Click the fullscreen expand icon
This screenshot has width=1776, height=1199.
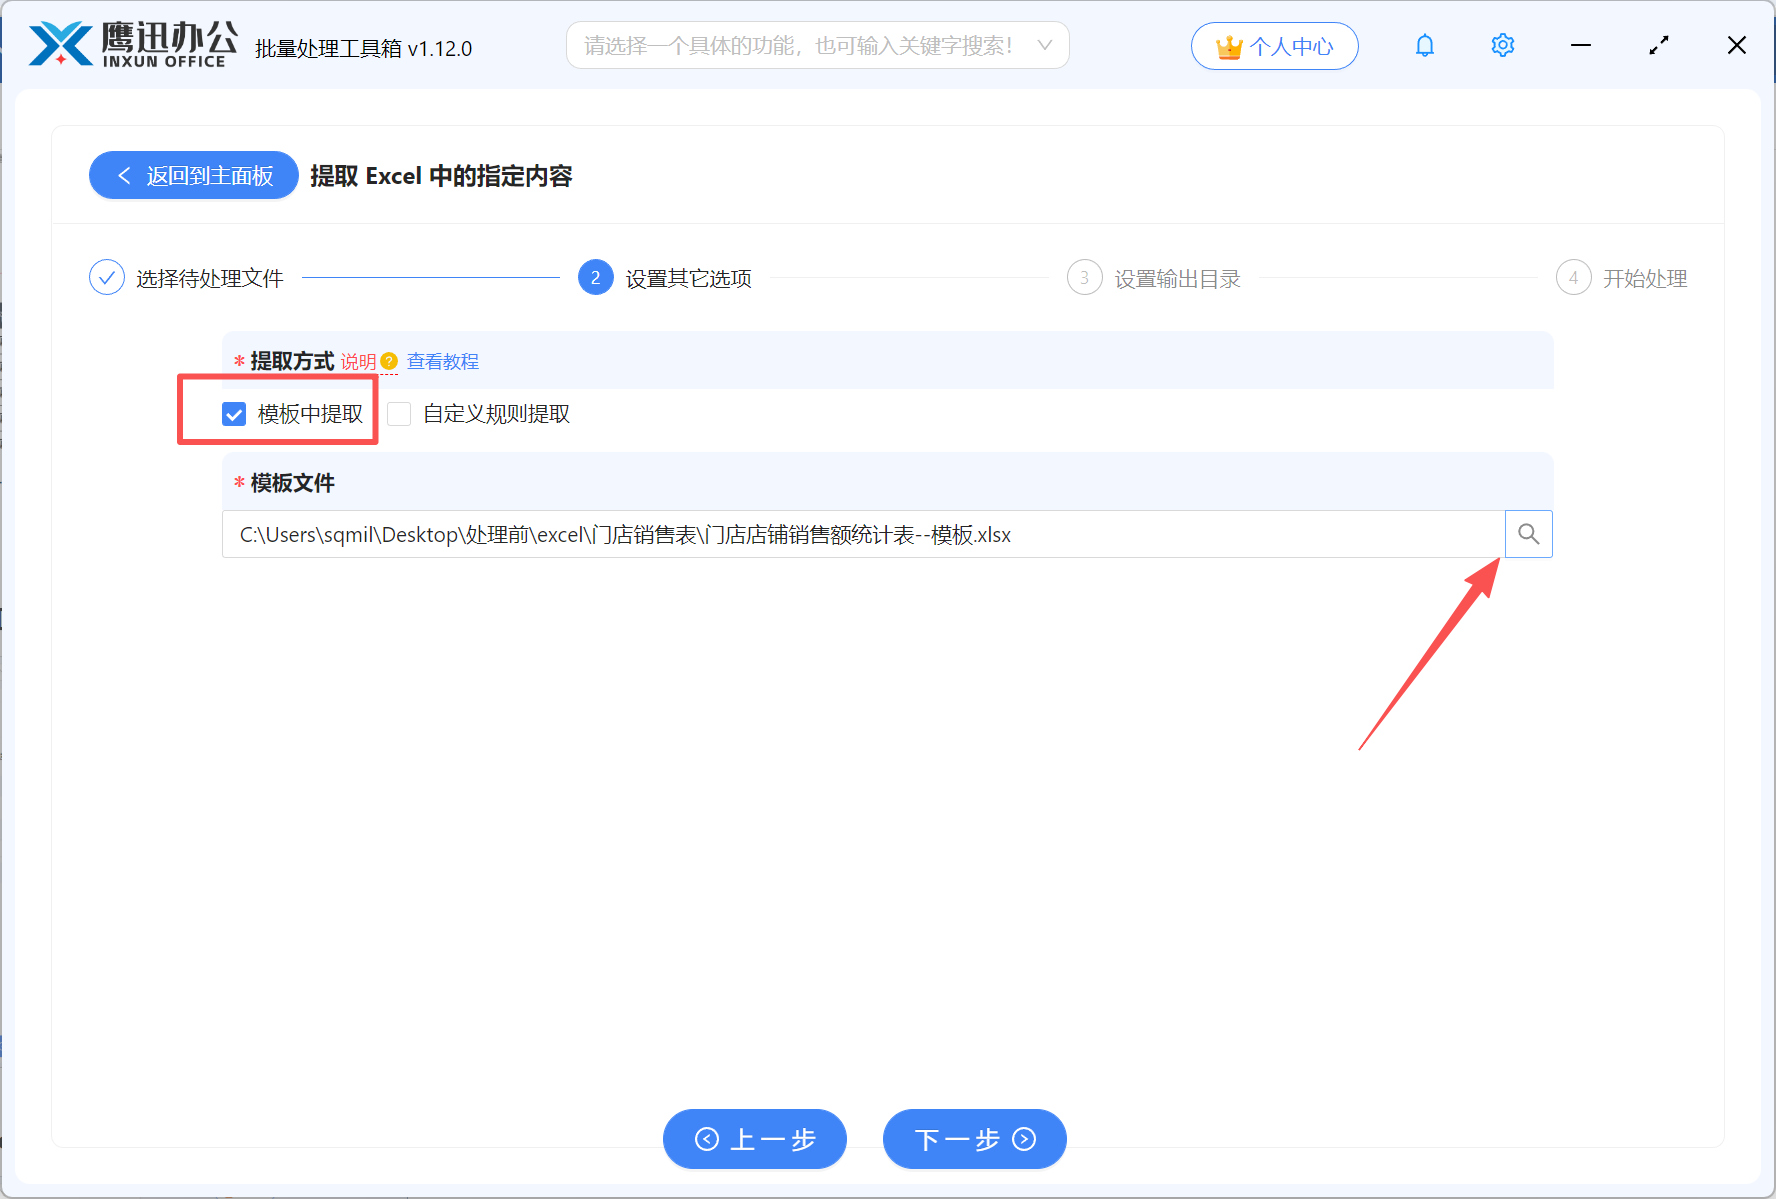(x=1658, y=45)
